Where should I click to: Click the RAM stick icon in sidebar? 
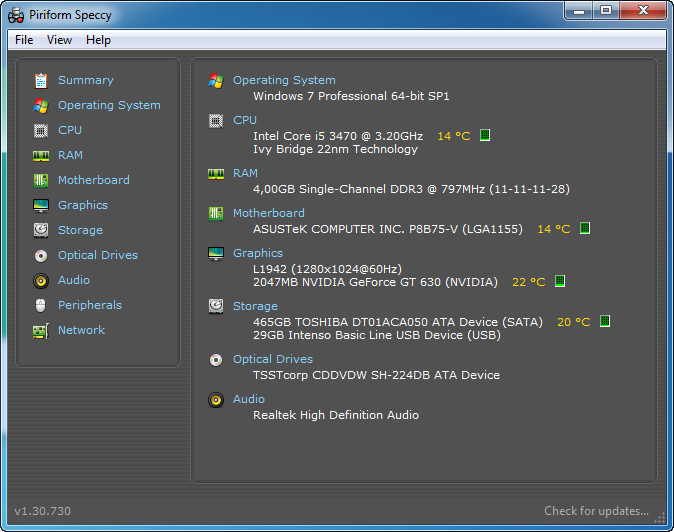[x=41, y=156]
